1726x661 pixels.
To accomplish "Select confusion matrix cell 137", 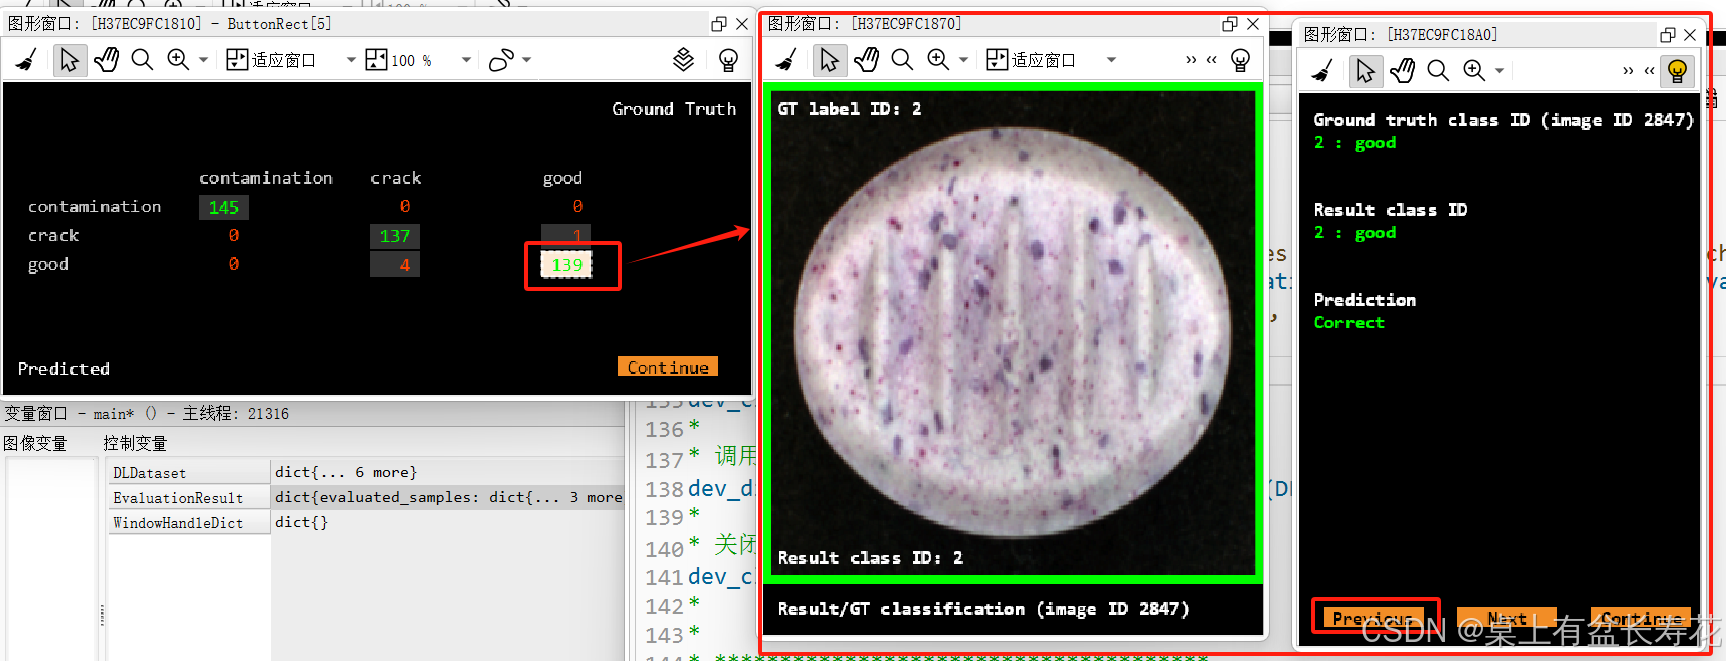I will pyautogui.click(x=395, y=236).
